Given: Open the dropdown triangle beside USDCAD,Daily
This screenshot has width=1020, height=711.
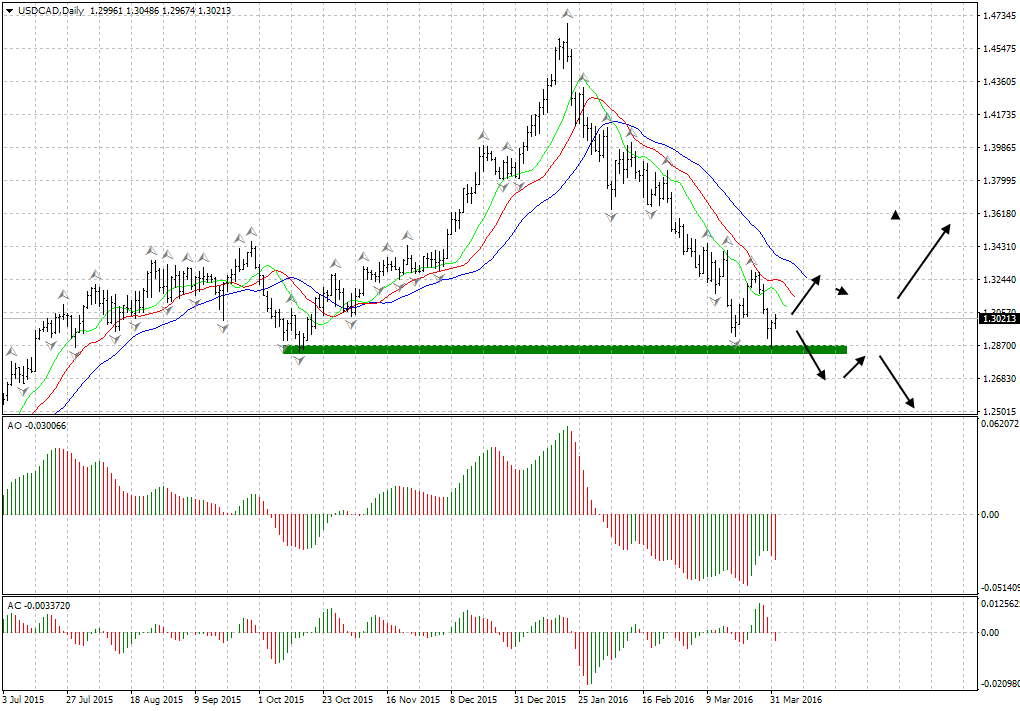Looking at the screenshot, I should (x=9, y=10).
